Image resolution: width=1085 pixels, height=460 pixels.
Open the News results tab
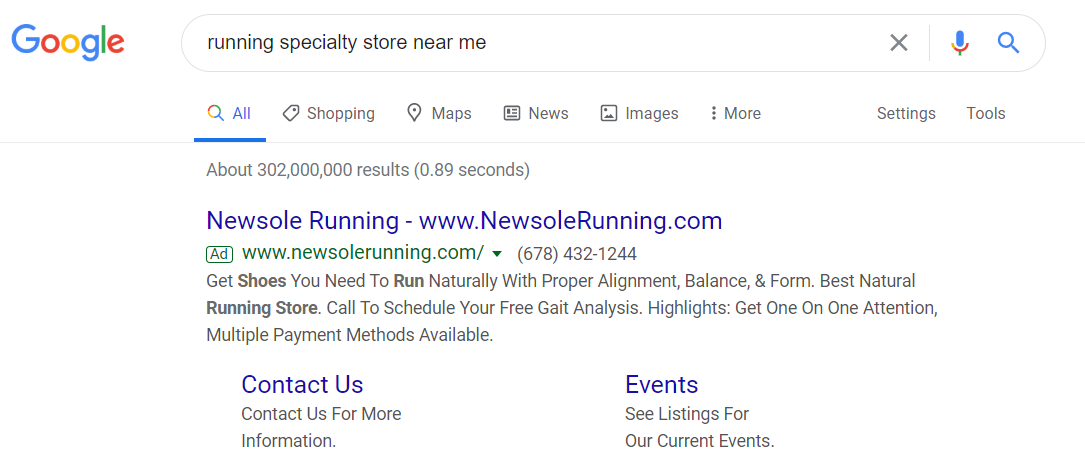click(x=535, y=114)
